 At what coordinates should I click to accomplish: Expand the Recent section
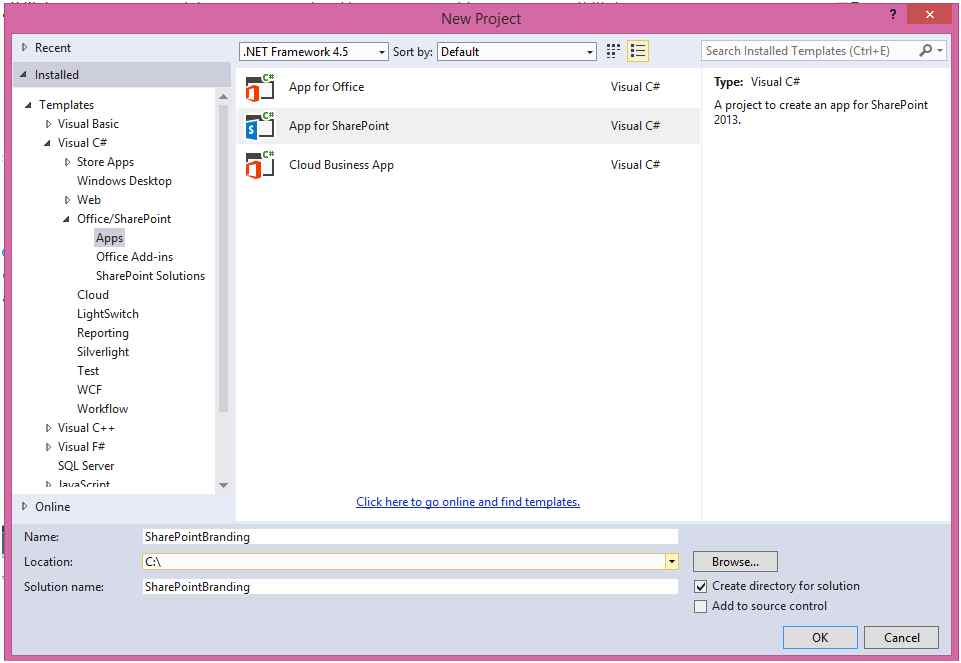click(24, 47)
